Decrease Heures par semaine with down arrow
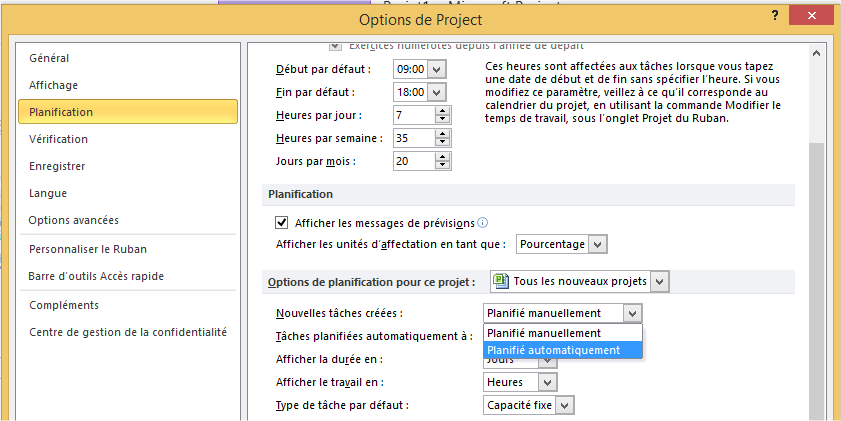 click(442, 142)
